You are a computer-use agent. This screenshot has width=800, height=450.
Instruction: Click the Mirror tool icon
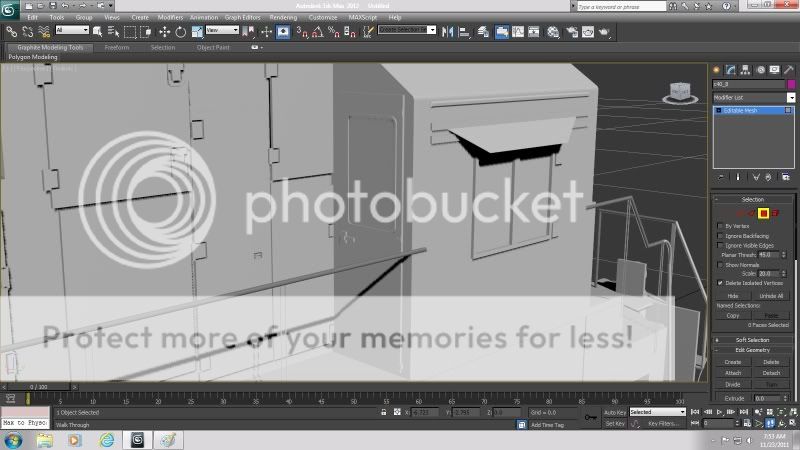click(x=447, y=32)
